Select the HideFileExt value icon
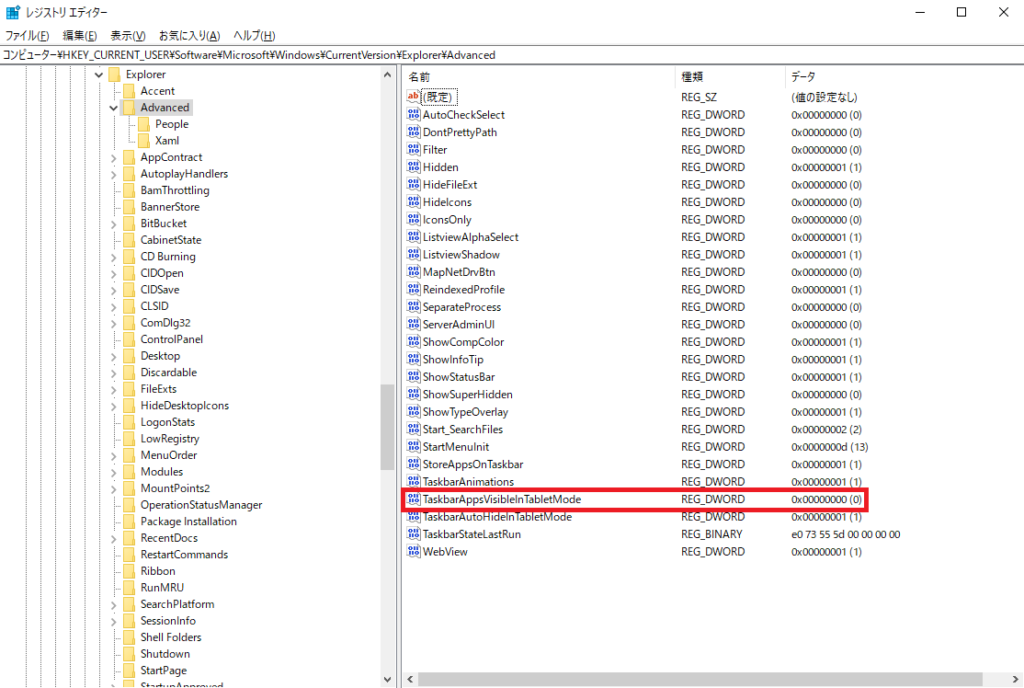 (414, 185)
